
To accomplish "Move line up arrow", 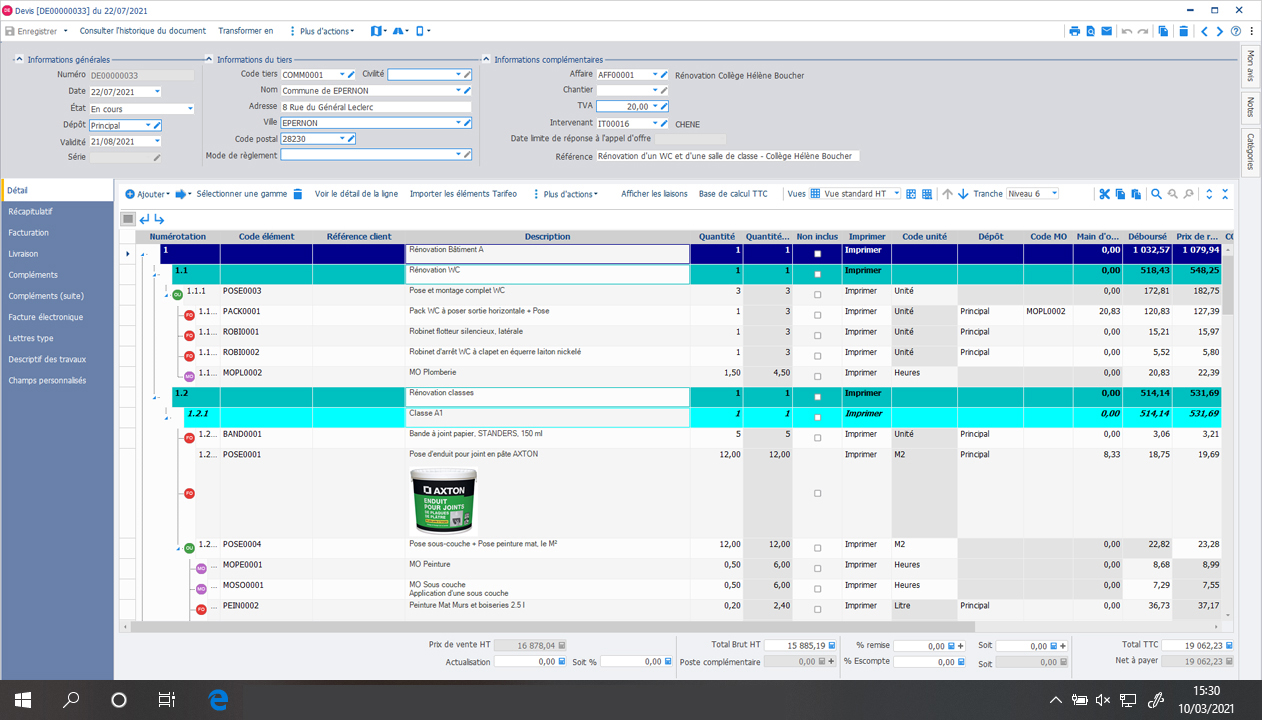I will click(x=947, y=194).
